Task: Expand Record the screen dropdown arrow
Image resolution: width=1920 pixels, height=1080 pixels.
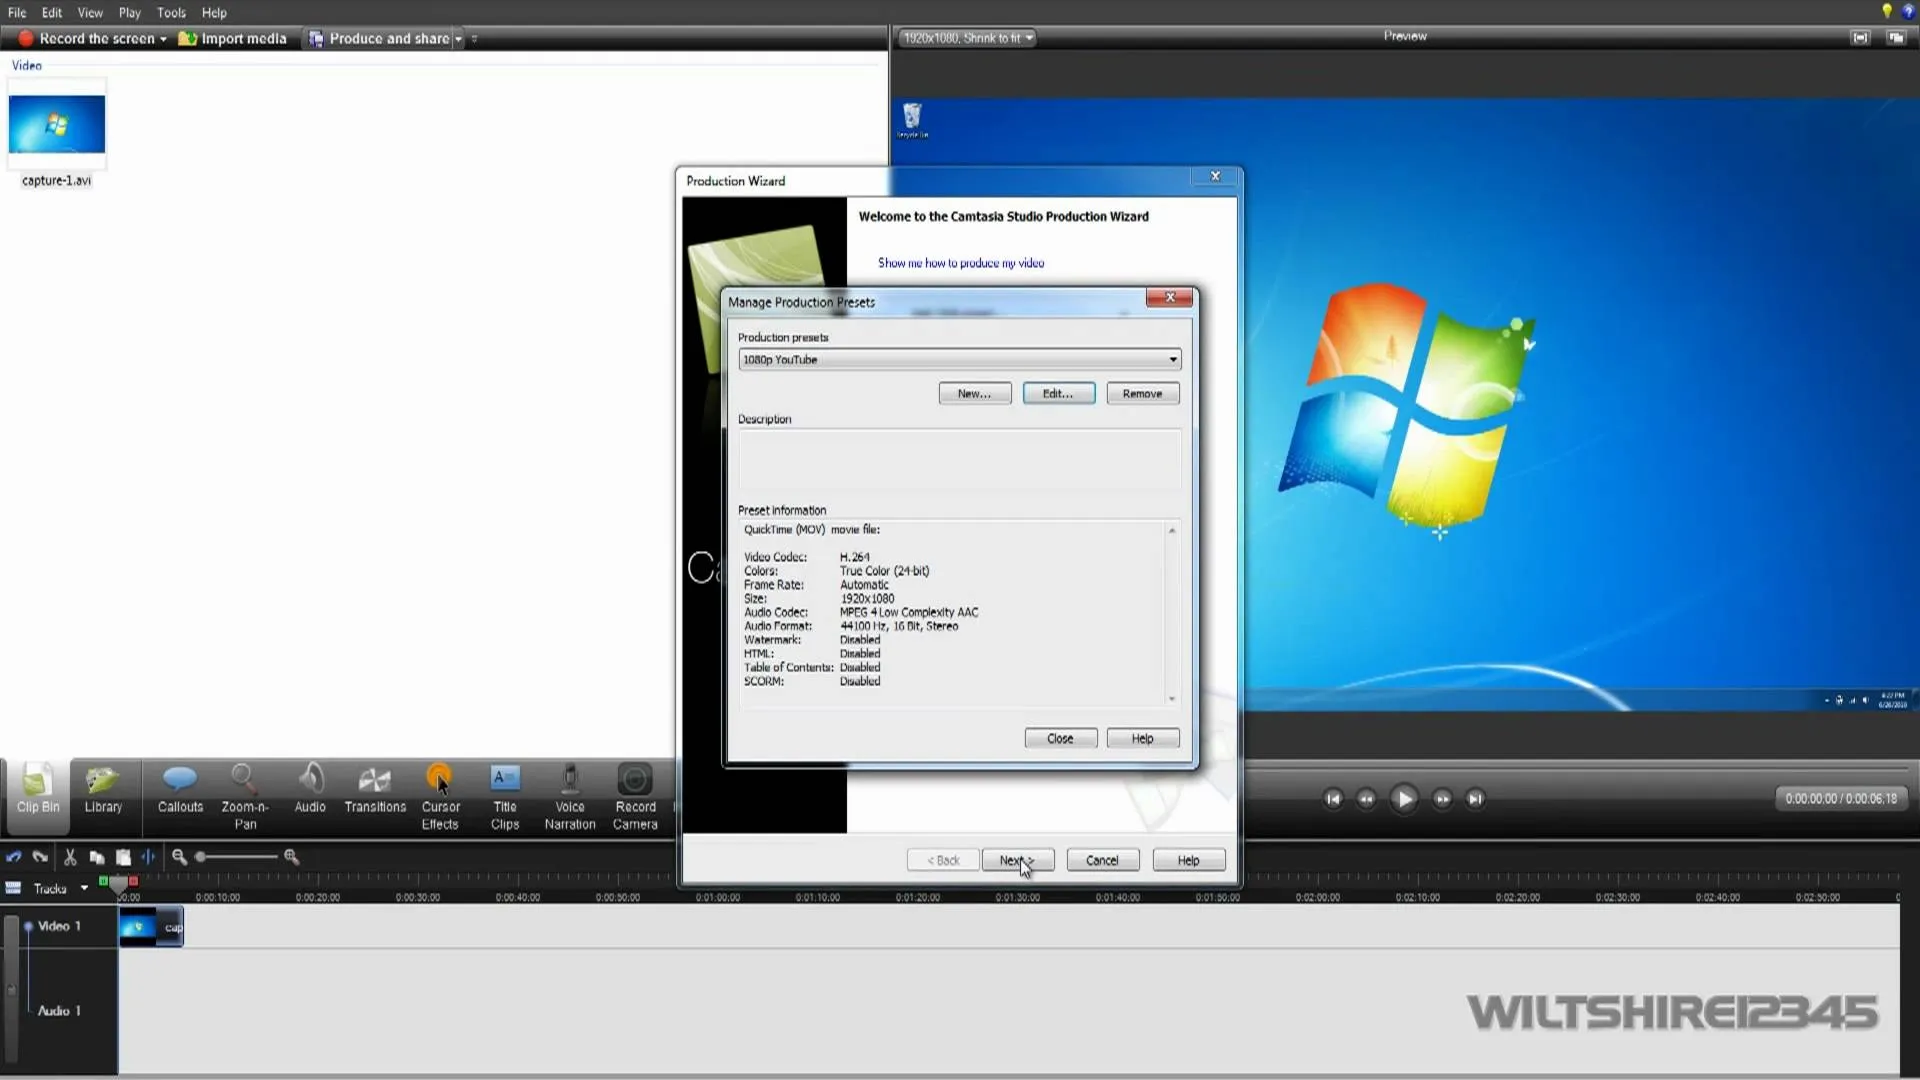Action: coord(164,39)
